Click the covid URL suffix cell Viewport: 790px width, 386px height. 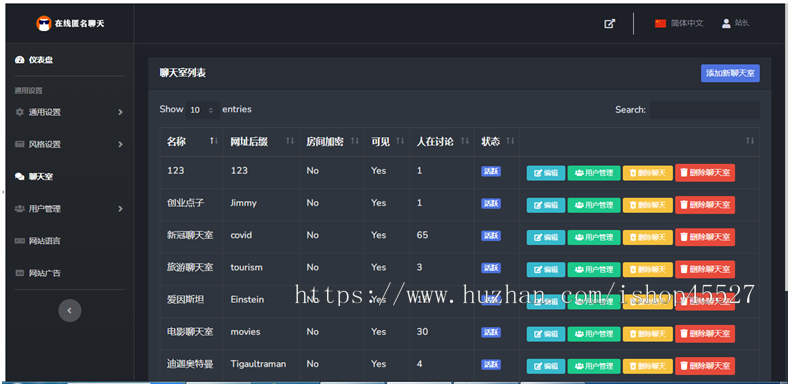[241, 235]
